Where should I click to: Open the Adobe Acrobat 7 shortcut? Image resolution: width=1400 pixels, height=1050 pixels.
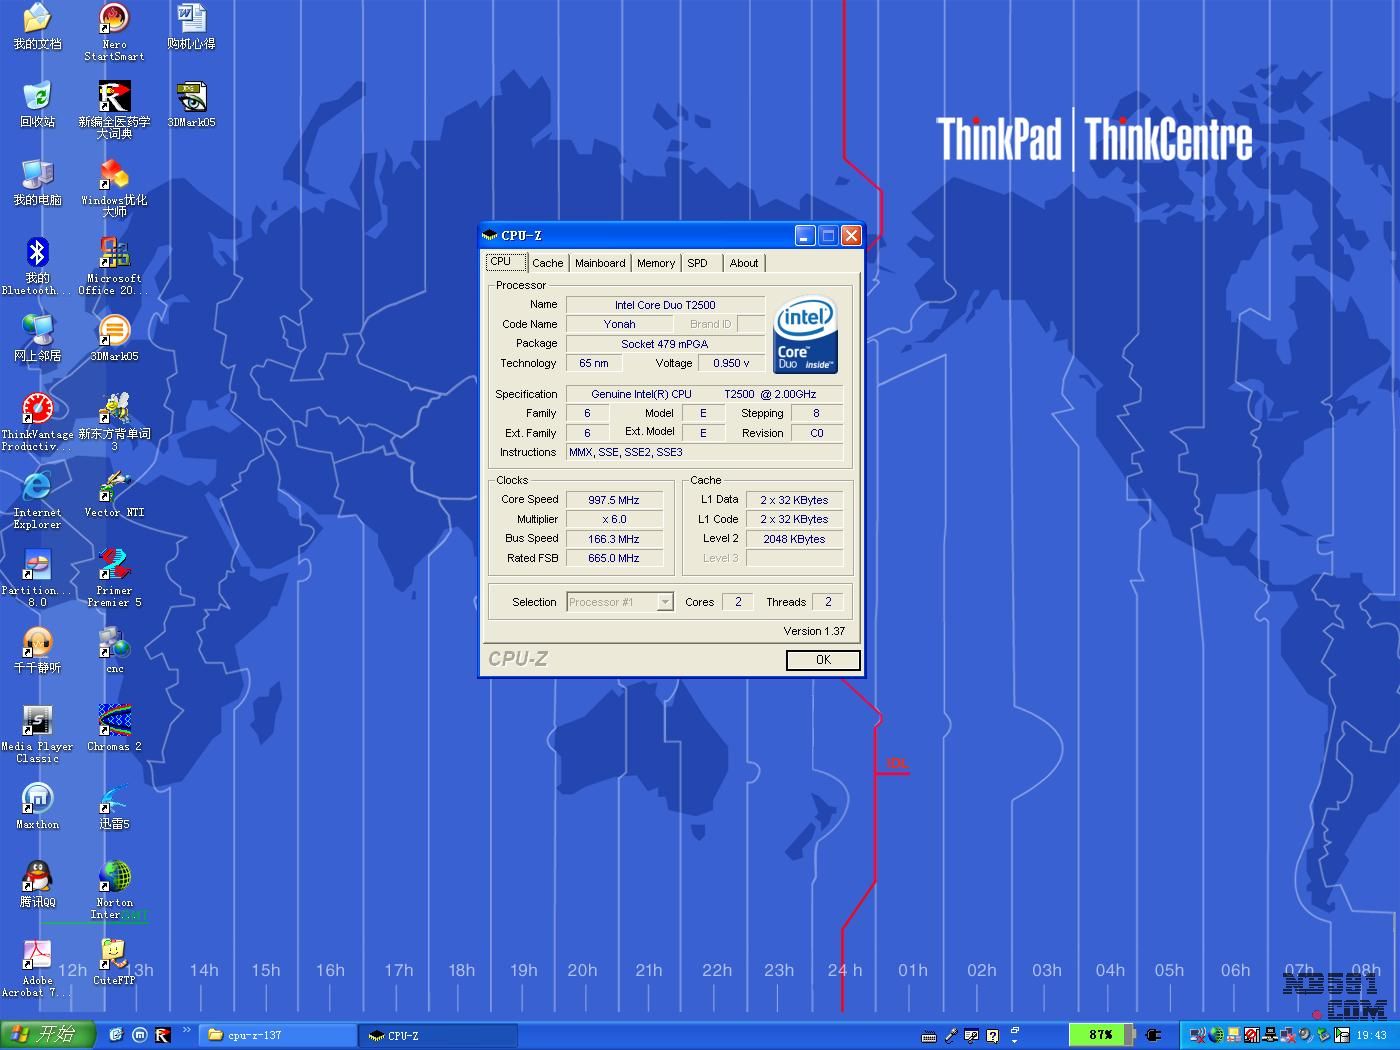pyautogui.click(x=37, y=955)
